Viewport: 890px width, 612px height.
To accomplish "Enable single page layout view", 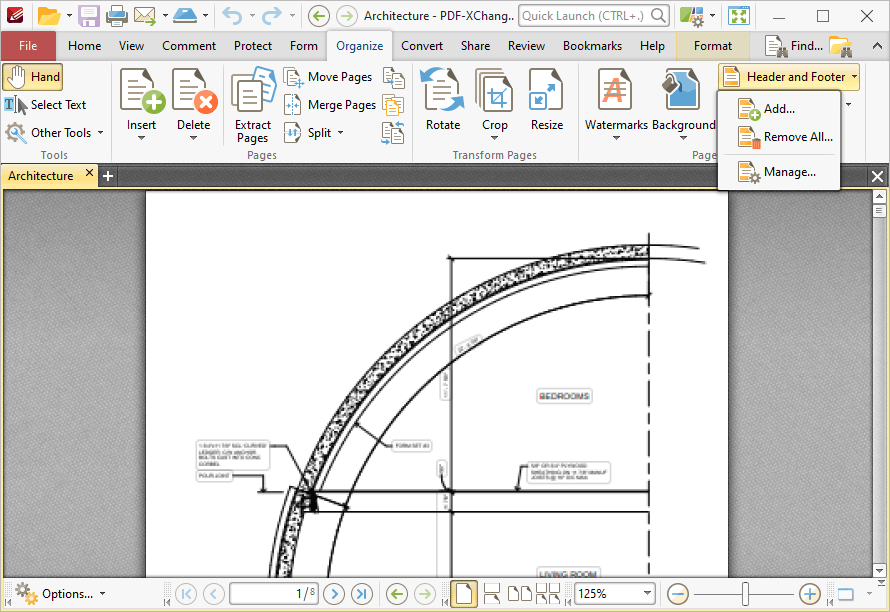I will pyautogui.click(x=464, y=594).
